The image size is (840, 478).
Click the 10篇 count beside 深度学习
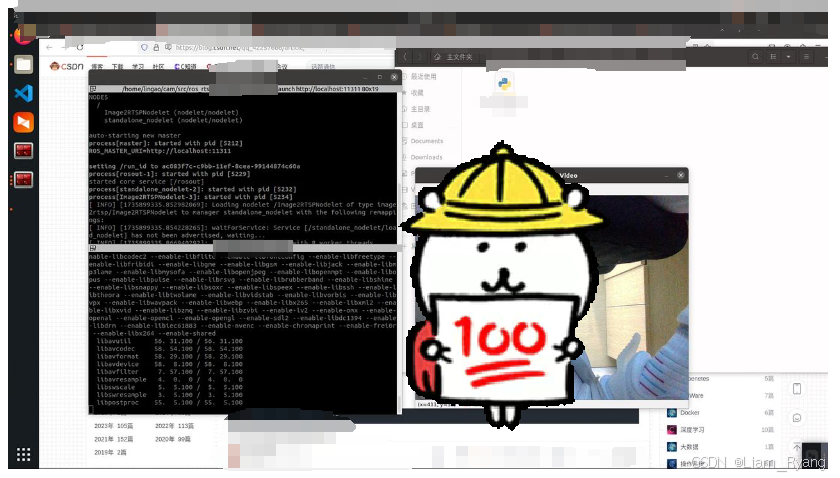coord(768,430)
